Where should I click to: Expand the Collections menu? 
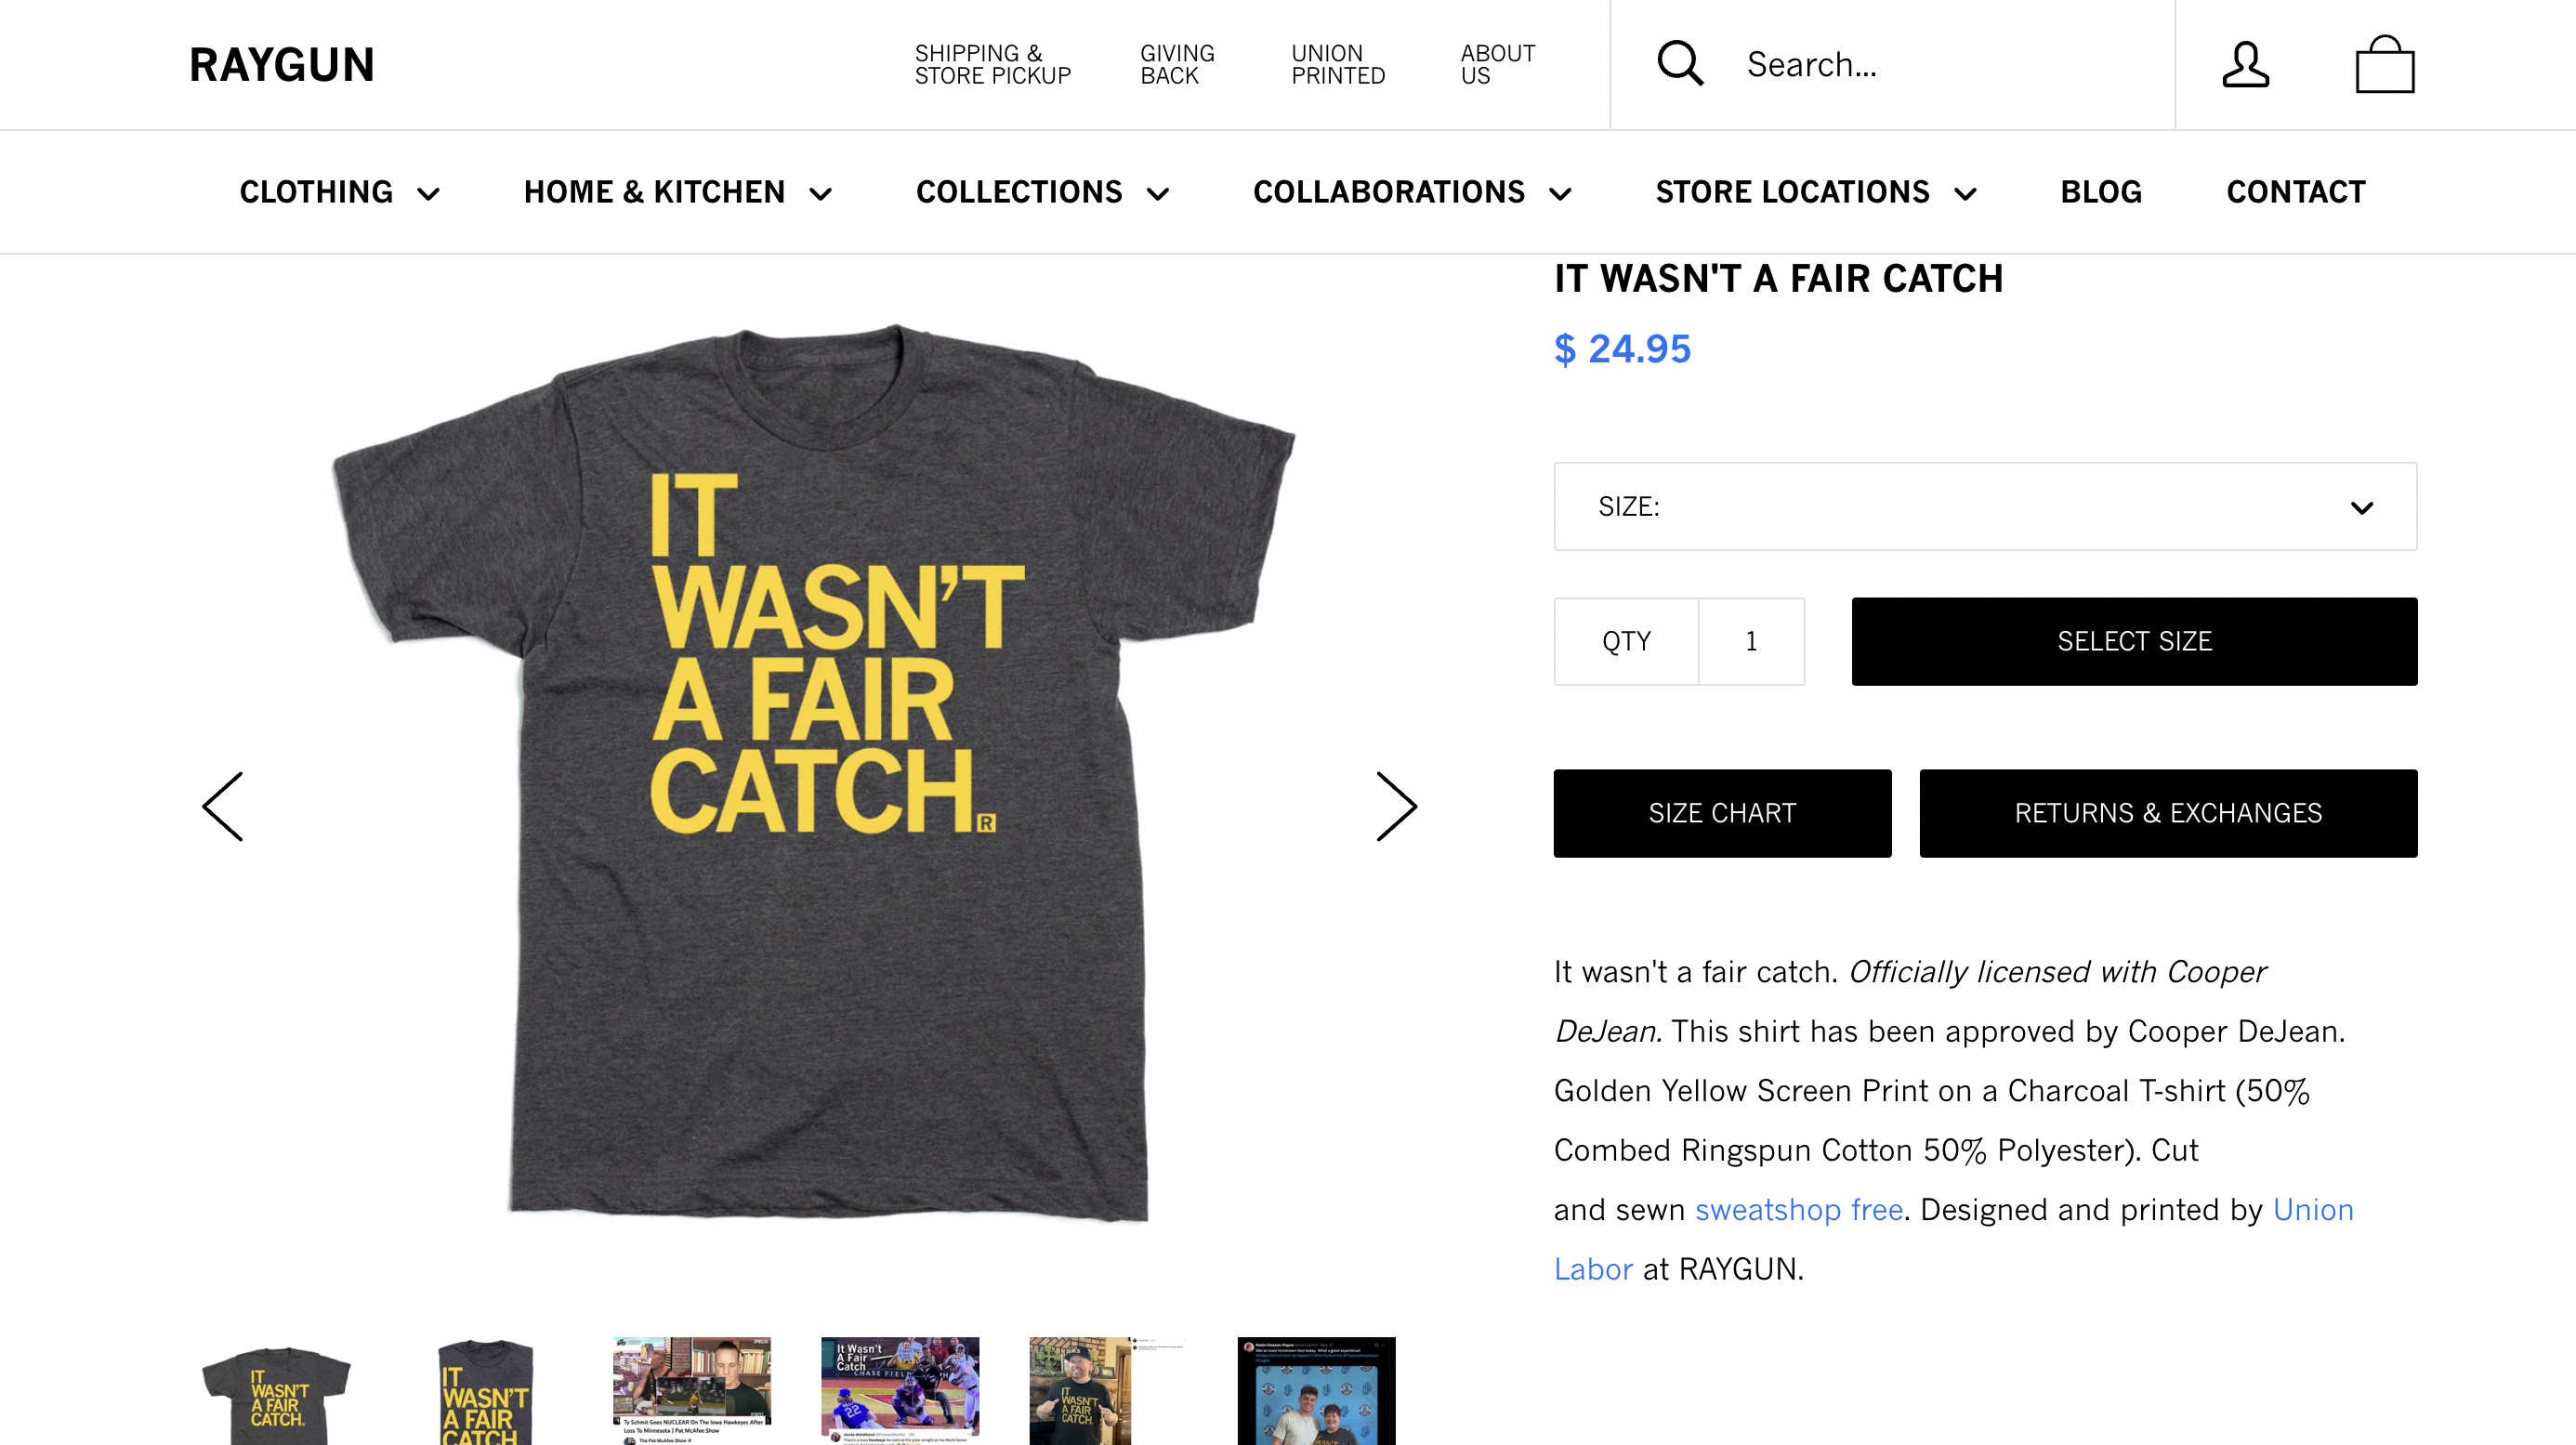pyautogui.click(x=1042, y=192)
